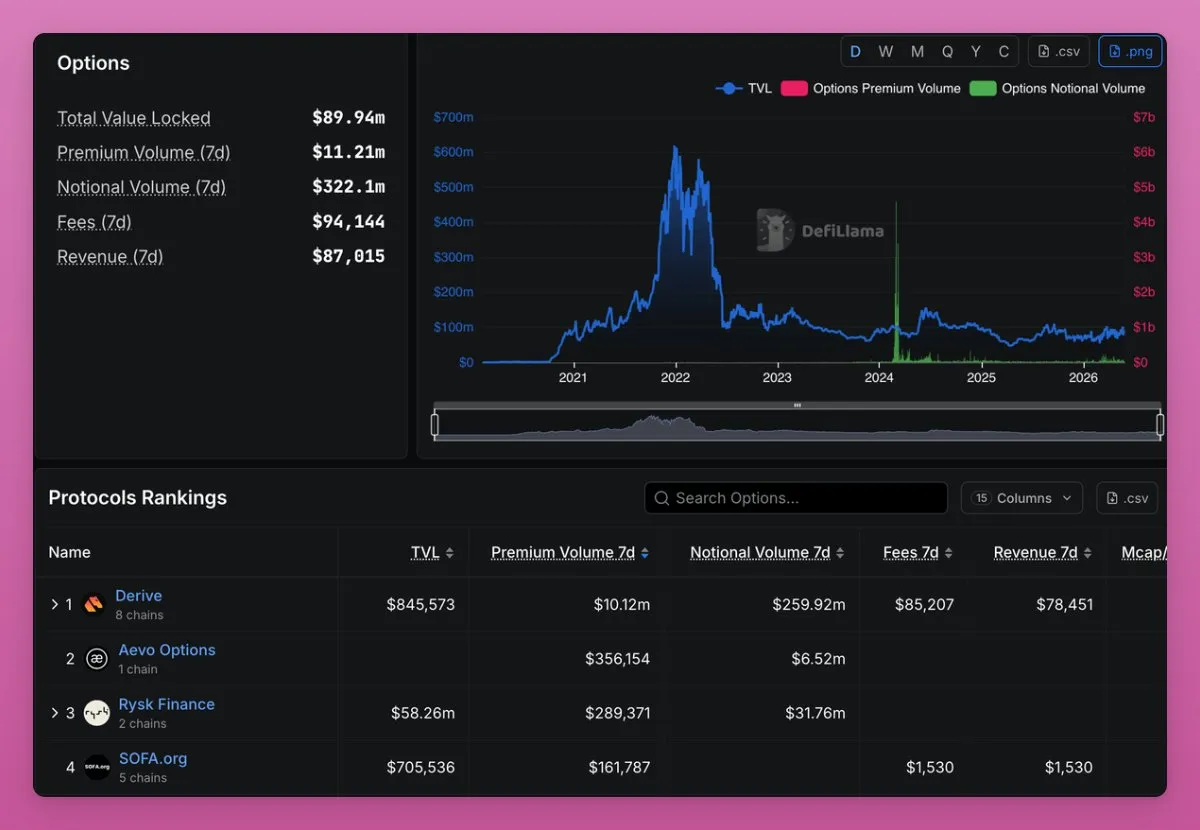Sort table by TVL column header
1200x830 pixels.
(x=425, y=552)
